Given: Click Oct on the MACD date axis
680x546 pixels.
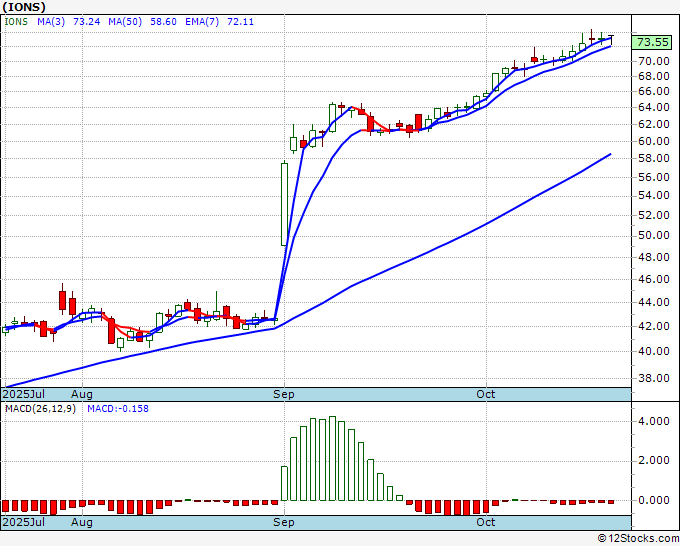Looking at the screenshot, I should [x=485, y=522].
